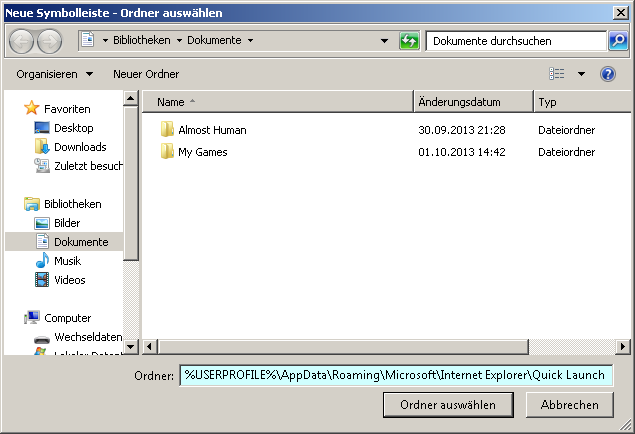This screenshot has width=635, height=434.
Task: Change view with the view layout icon
Action: 556,74
